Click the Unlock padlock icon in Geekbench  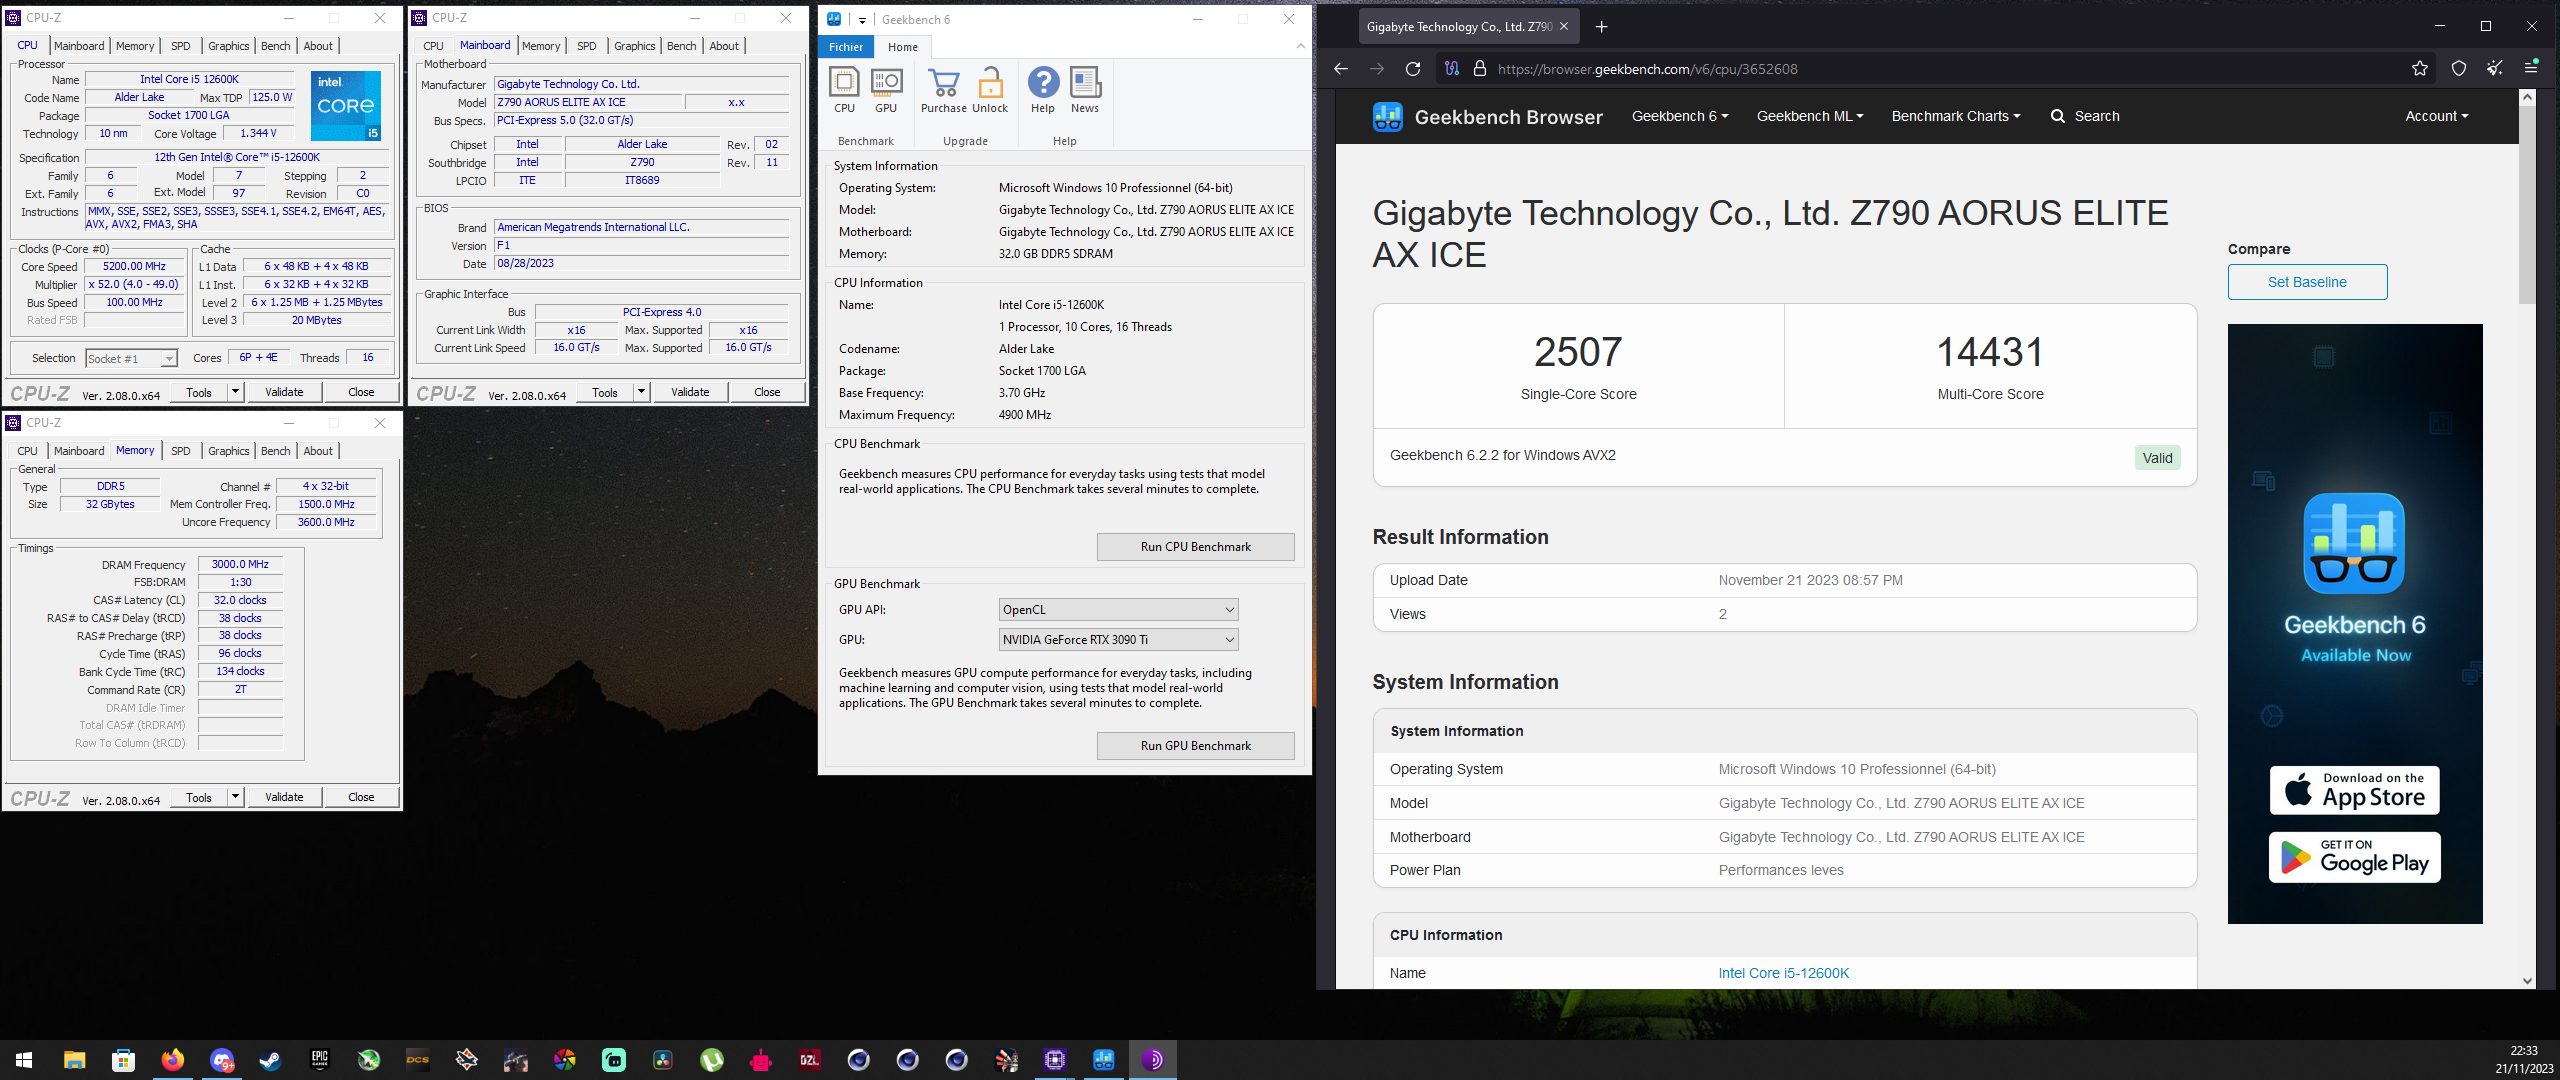(990, 90)
